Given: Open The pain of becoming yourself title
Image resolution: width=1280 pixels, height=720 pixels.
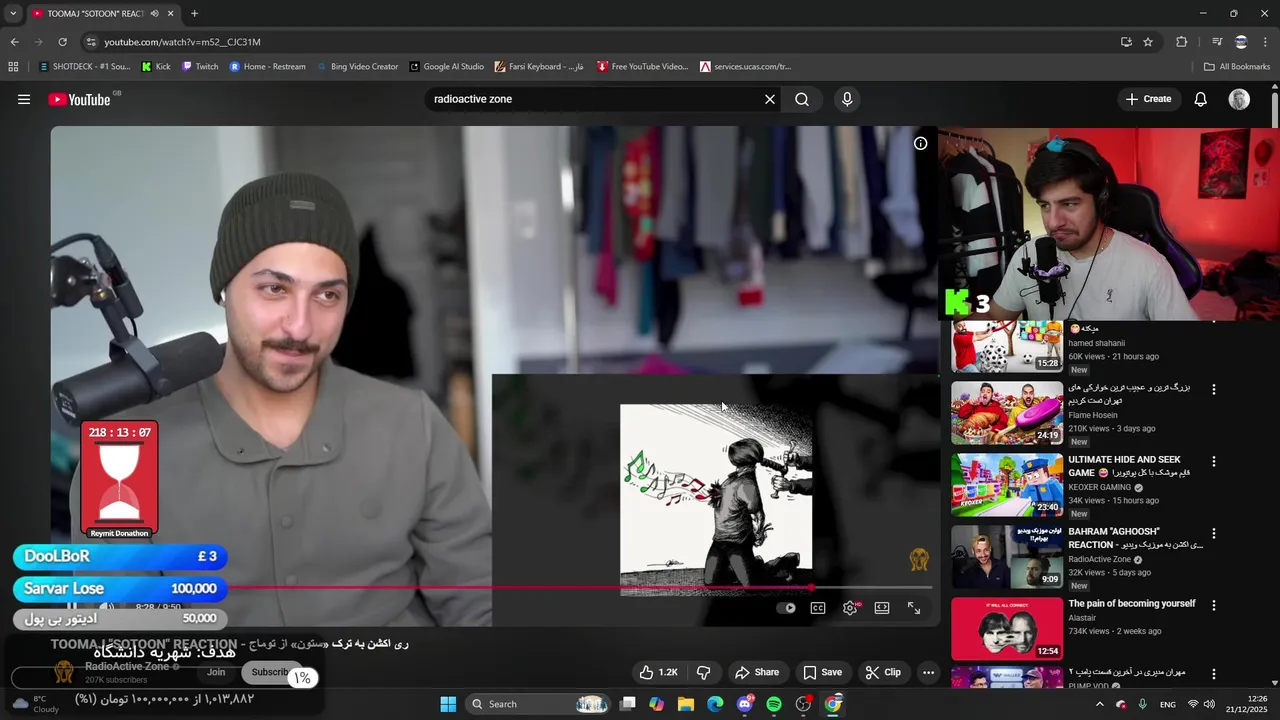Looking at the screenshot, I should click(1132, 604).
